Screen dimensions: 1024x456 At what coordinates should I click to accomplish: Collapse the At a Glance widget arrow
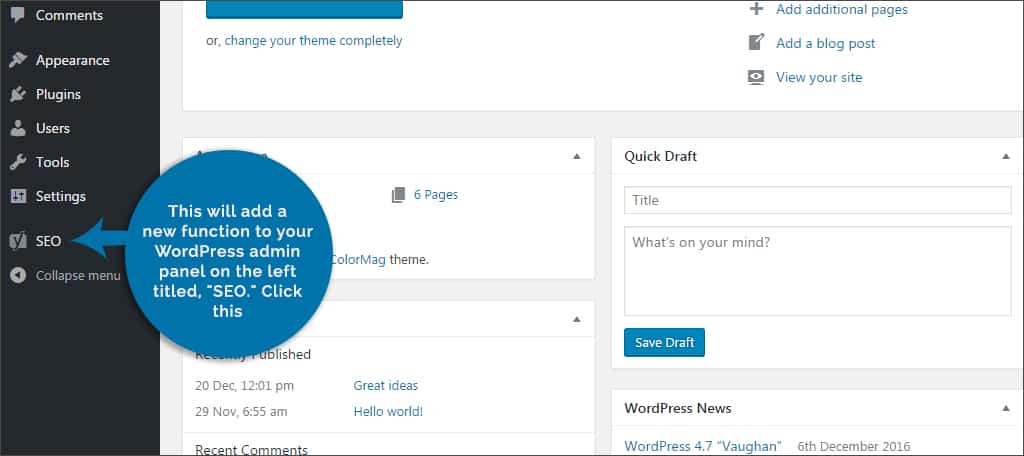tap(577, 156)
